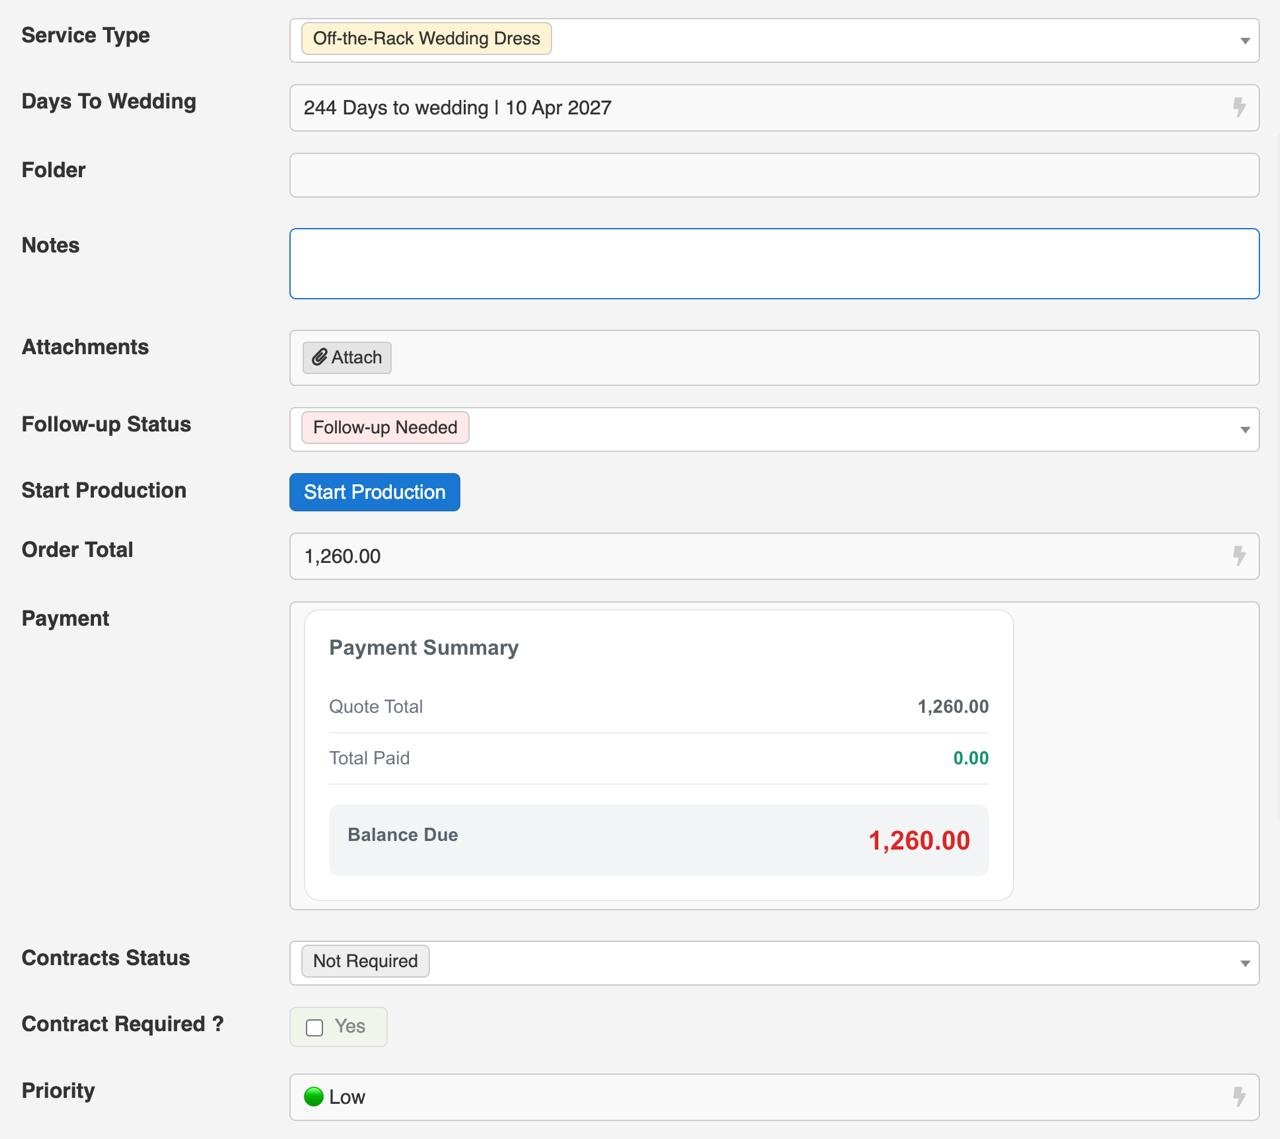Click the Folder label

(53, 170)
